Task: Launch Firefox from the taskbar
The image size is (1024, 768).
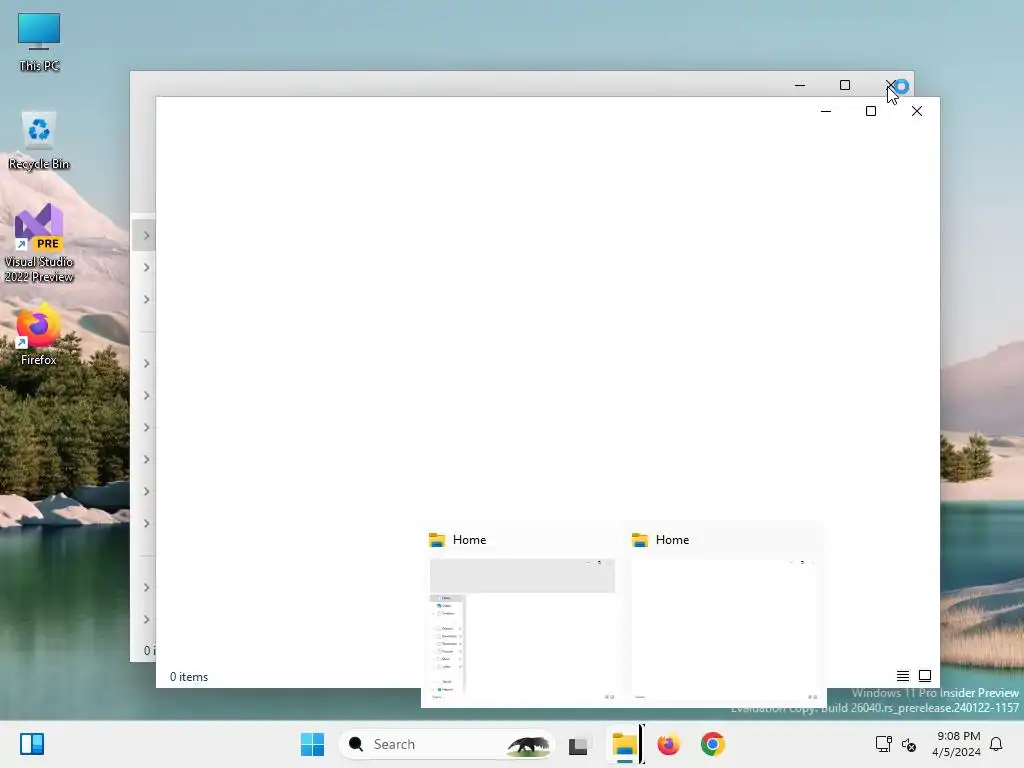Action: [668, 744]
